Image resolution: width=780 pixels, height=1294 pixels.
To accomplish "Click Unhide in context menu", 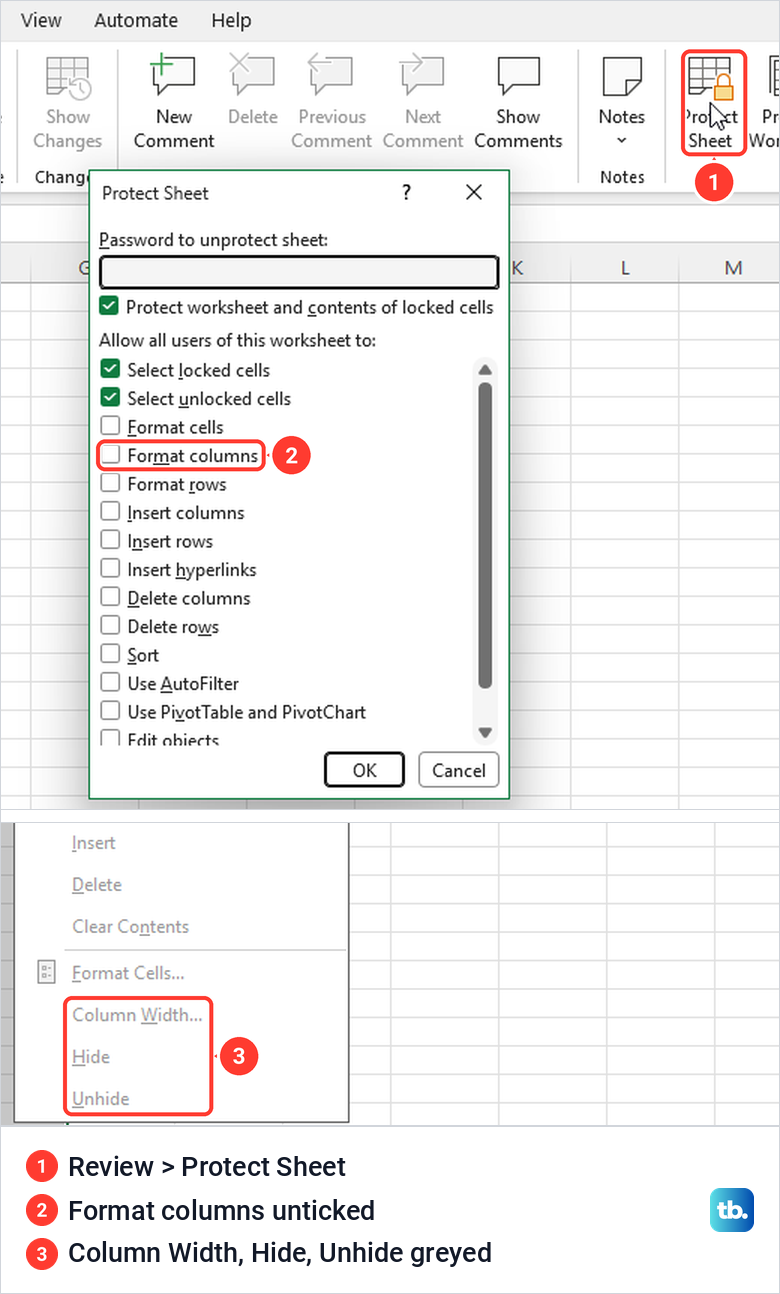I will click(101, 1099).
